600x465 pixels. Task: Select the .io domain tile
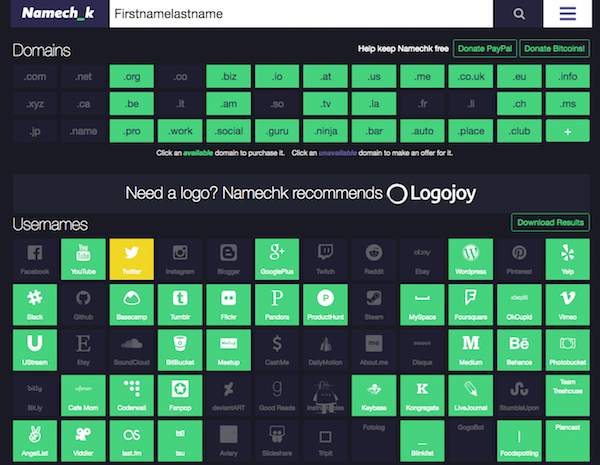tap(277, 77)
